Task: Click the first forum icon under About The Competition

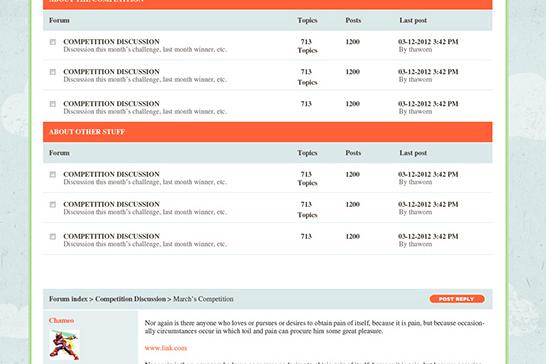Action: pos(53,42)
